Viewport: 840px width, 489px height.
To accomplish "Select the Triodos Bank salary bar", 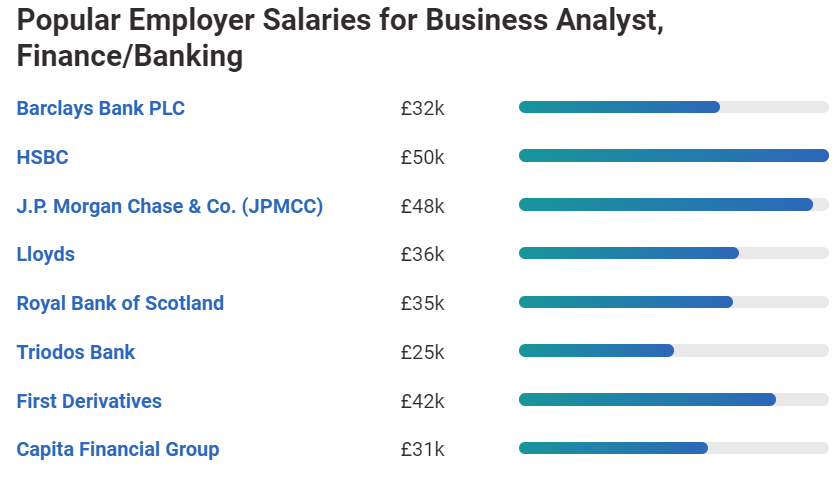I will [673, 350].
